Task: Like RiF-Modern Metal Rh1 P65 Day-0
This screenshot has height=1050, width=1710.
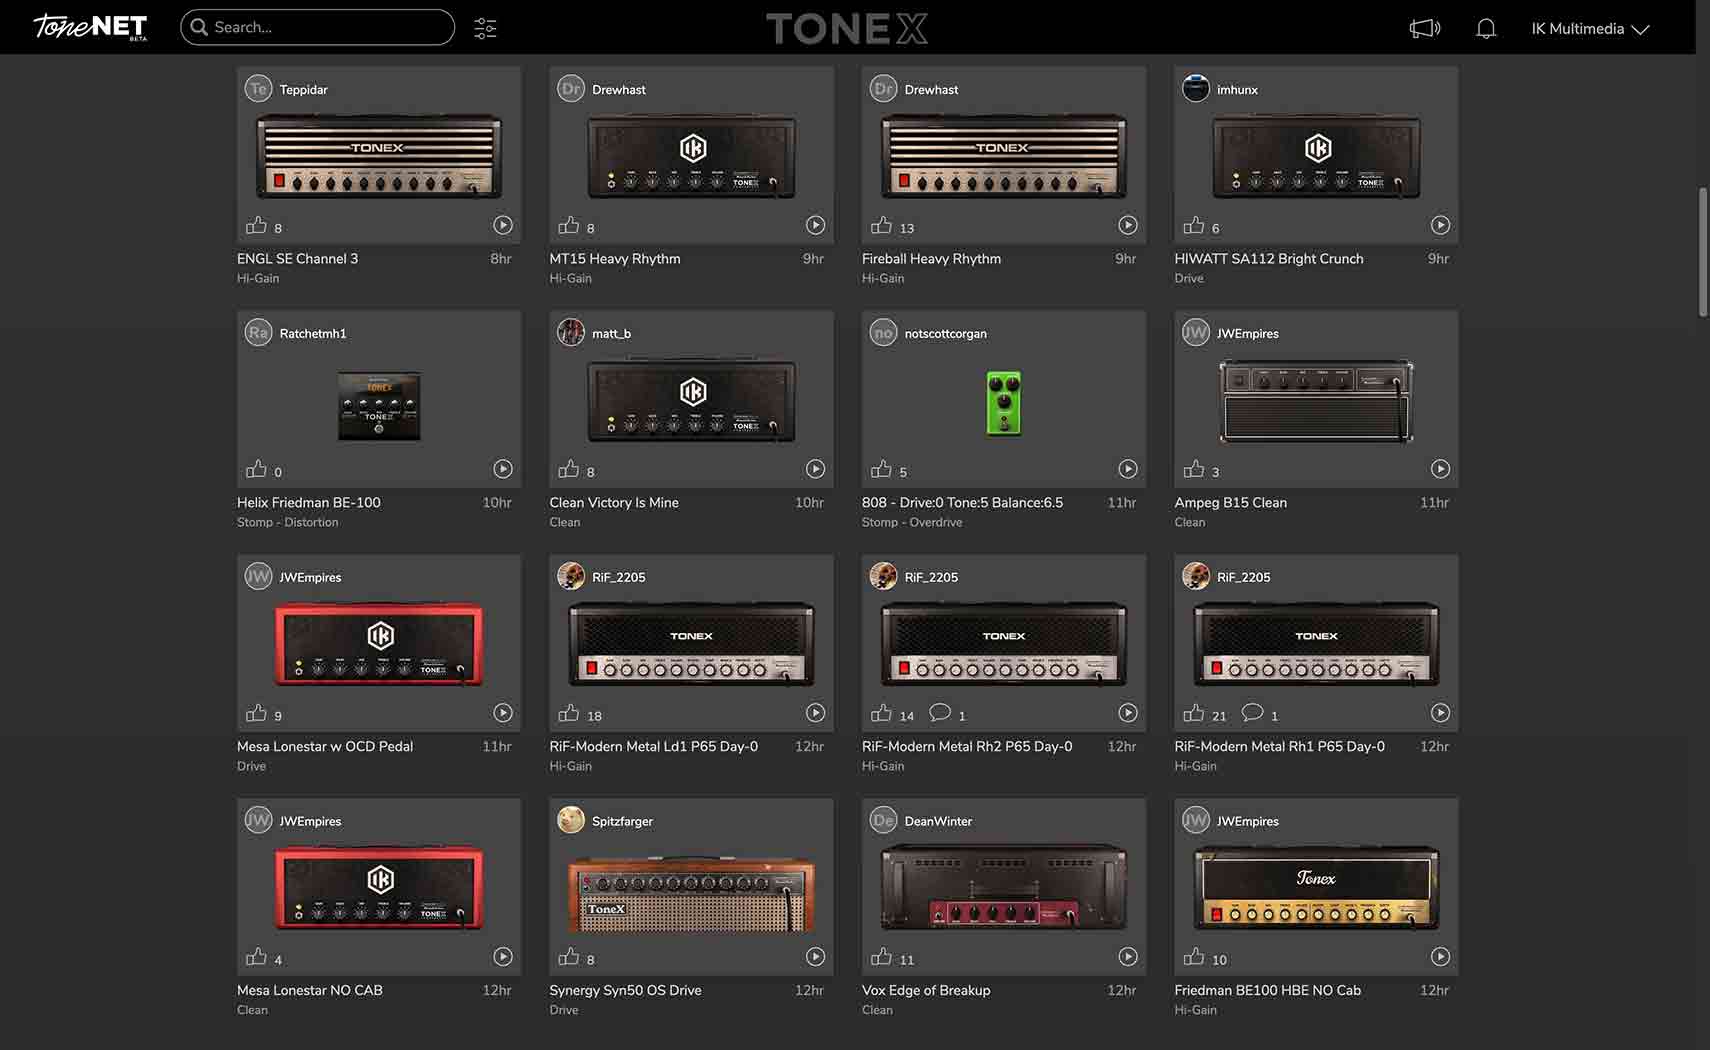Action: (1194, 713)
